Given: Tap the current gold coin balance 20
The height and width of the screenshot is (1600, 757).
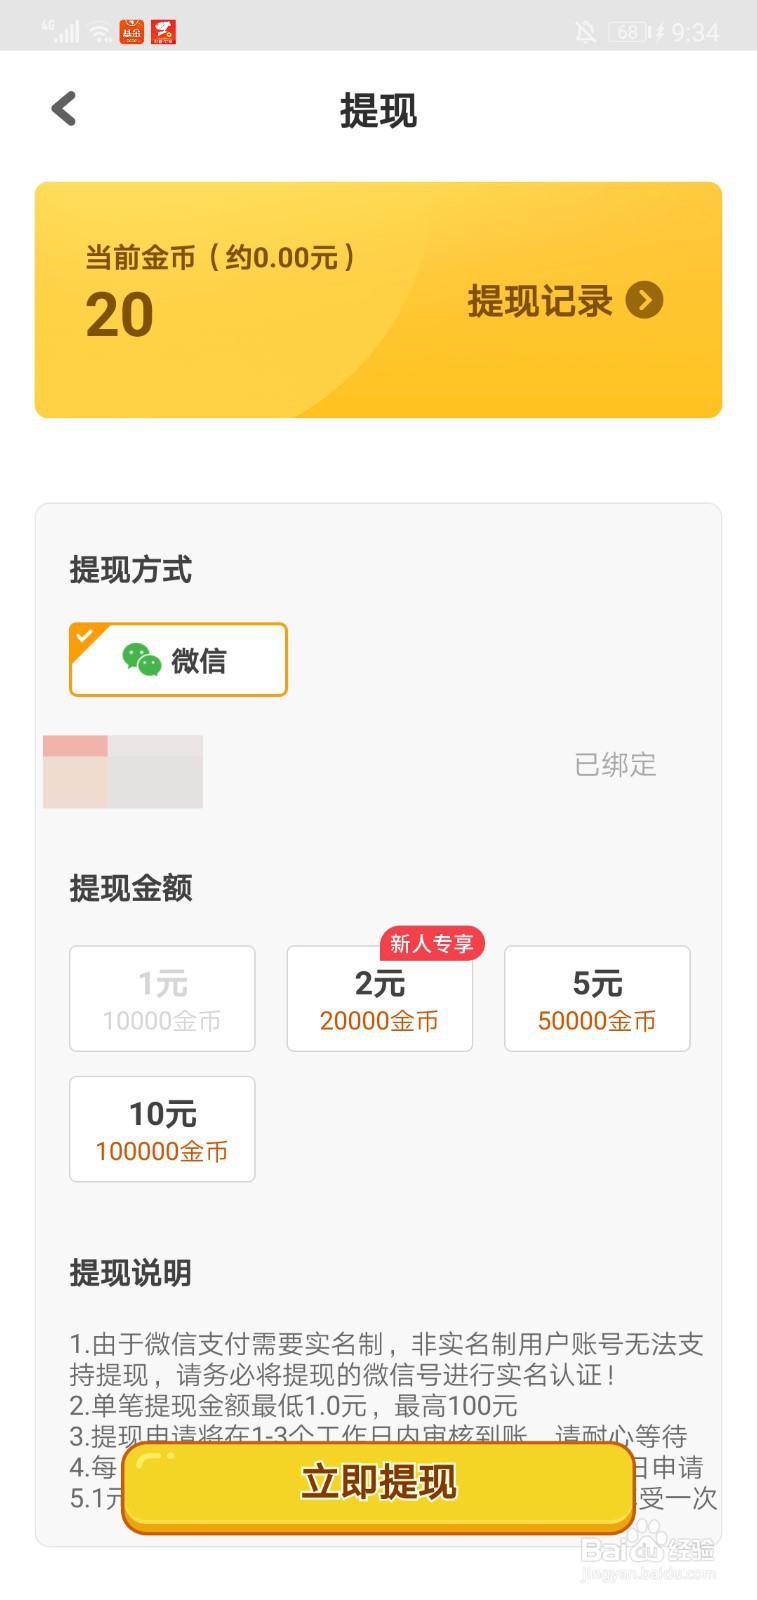Looking at the screenshot, I should click(x=120, y=316).
